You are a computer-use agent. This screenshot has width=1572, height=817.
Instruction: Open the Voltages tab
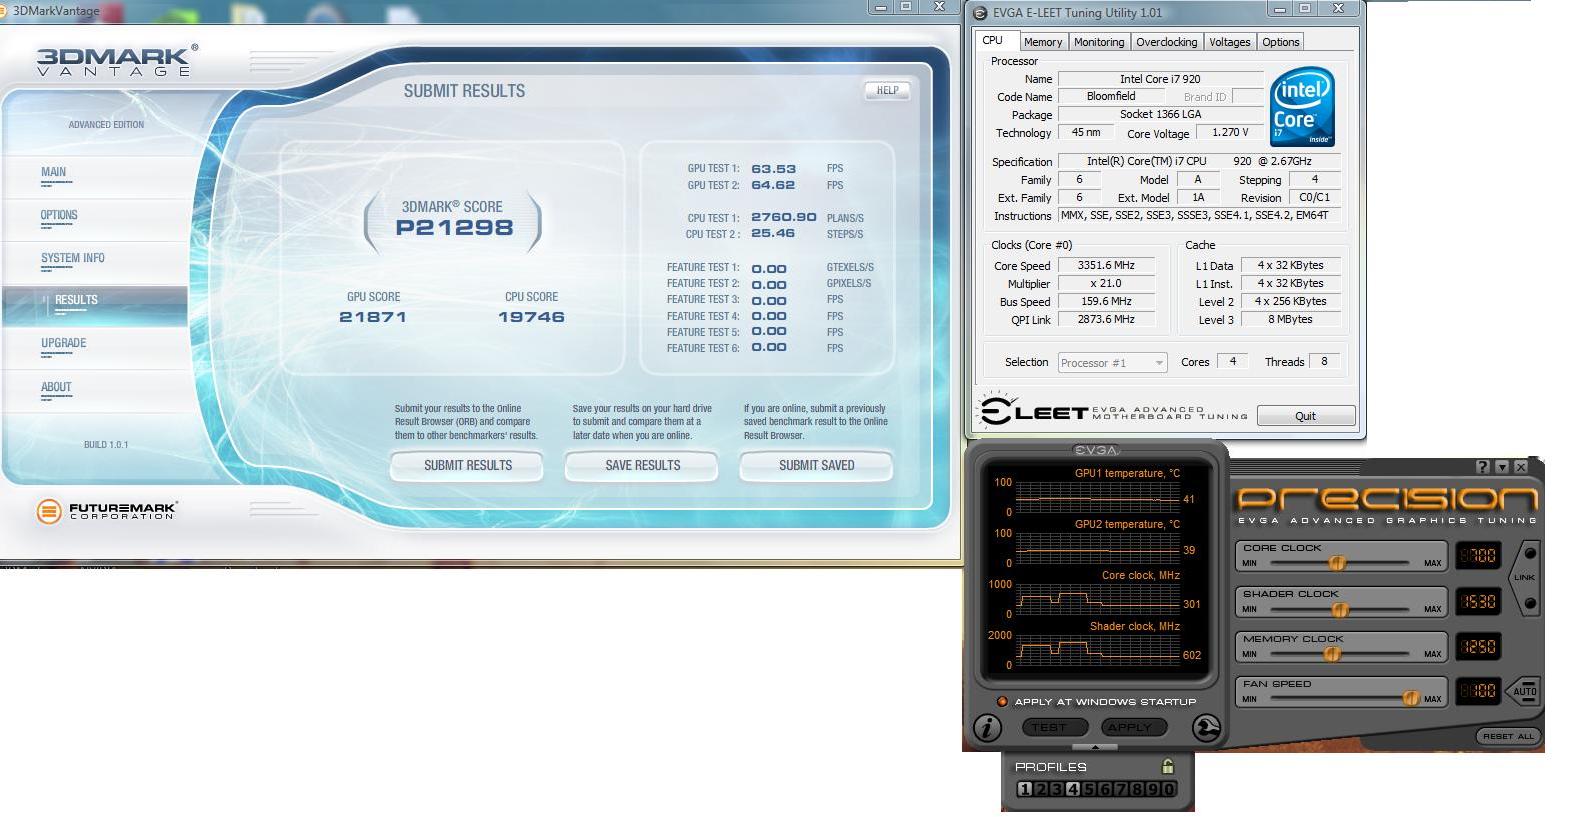pyautogui.click(x=1229, y=42)
